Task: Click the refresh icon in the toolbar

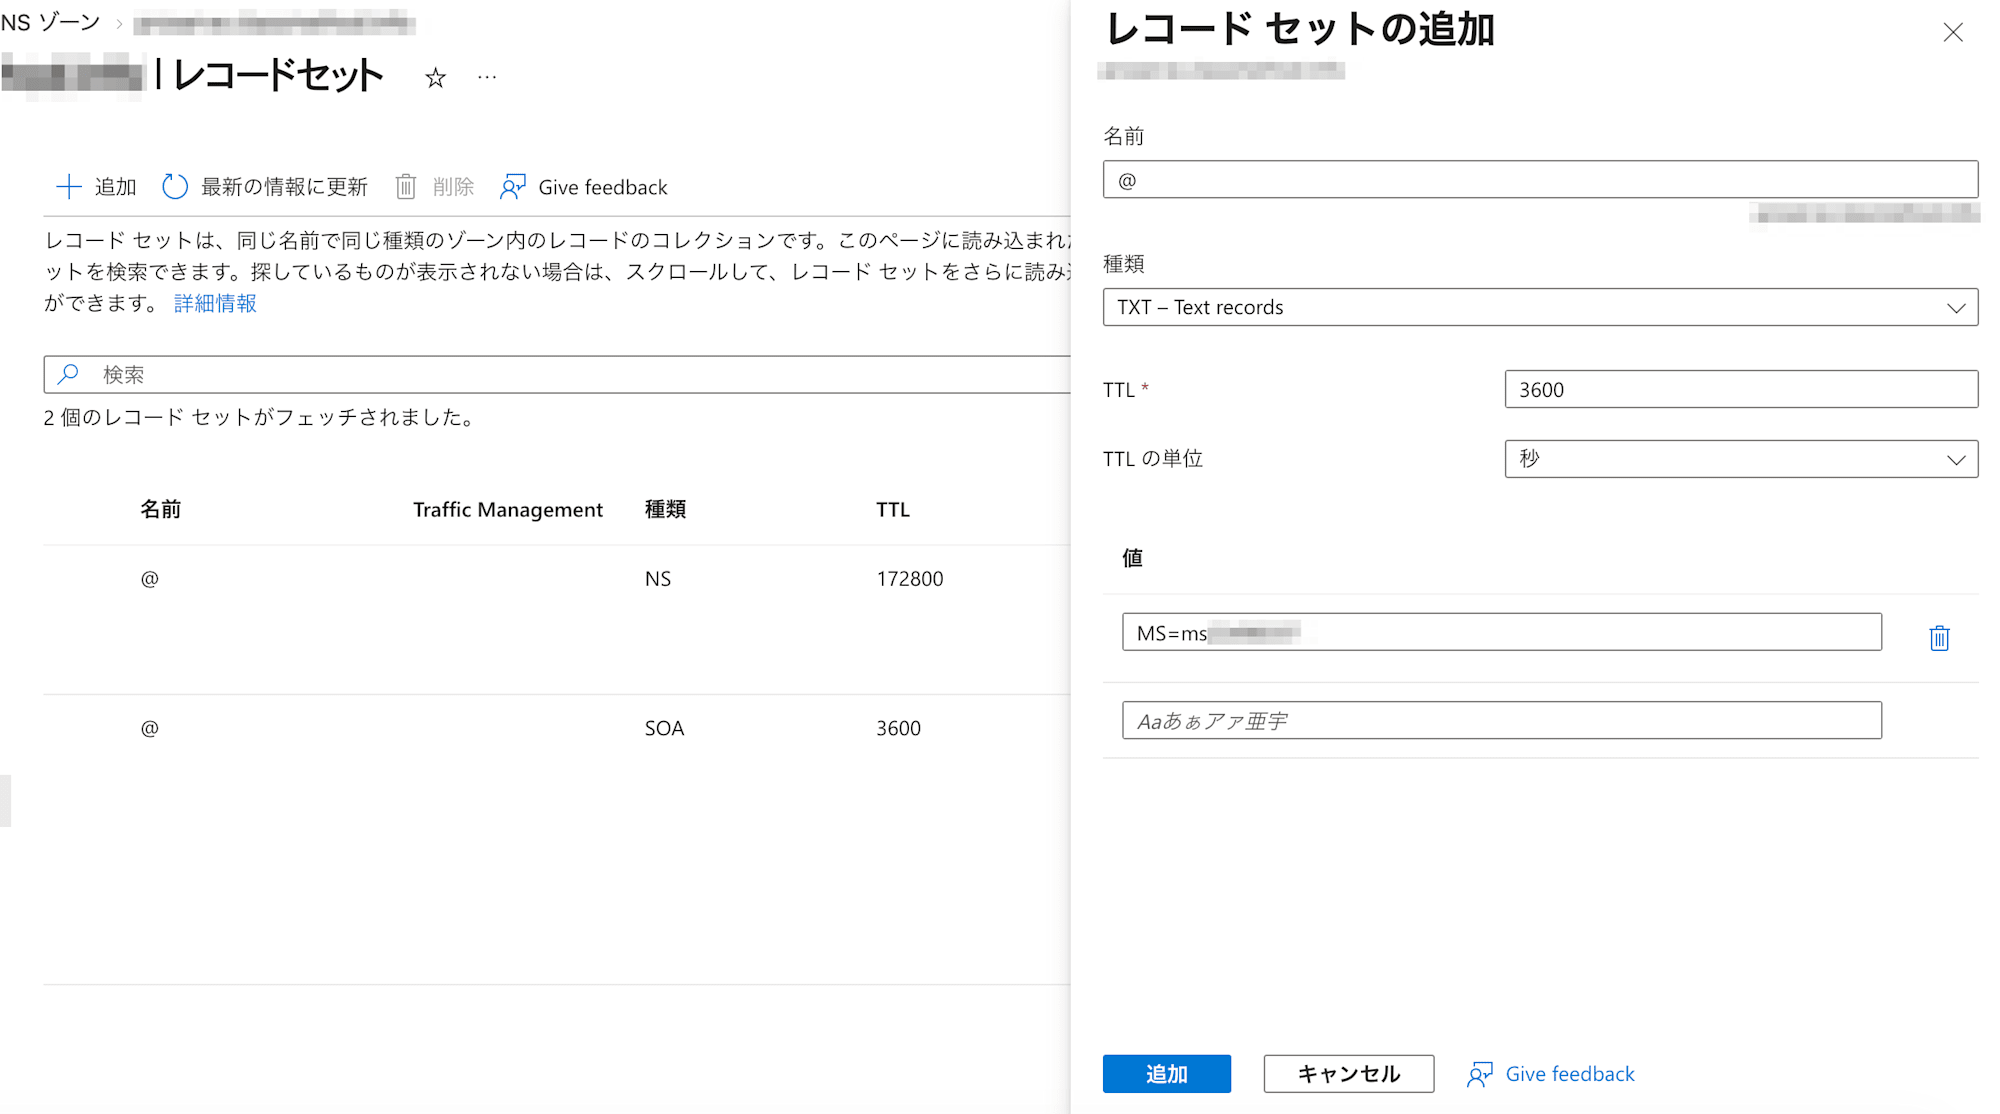Action: point(175,187)
